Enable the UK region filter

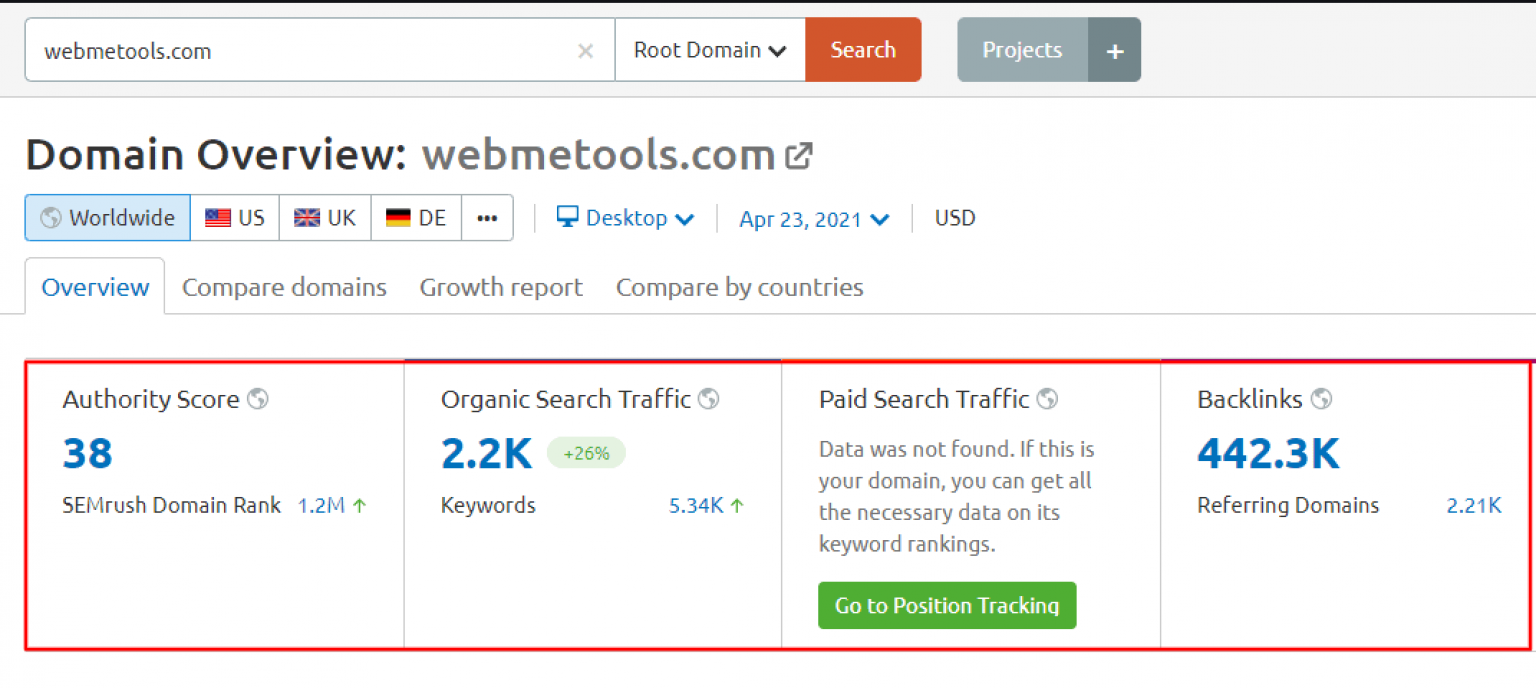point(324,218)
